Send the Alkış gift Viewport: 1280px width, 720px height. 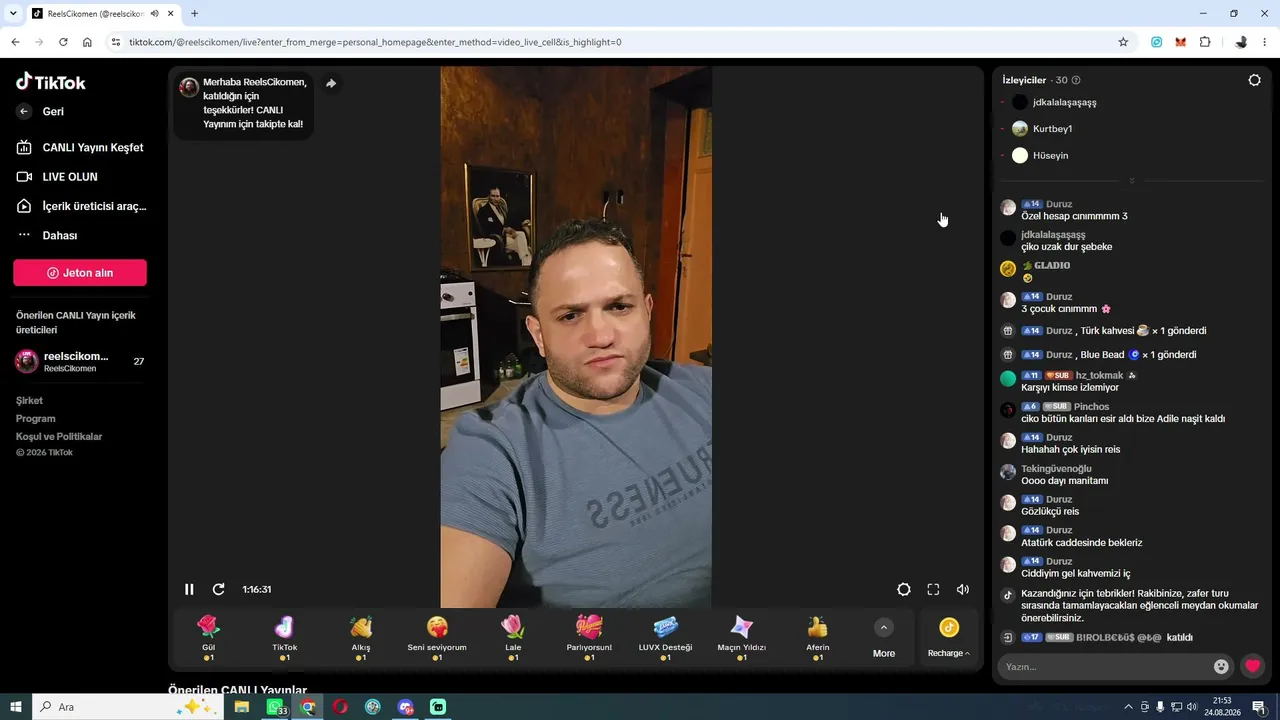[361, 638]
